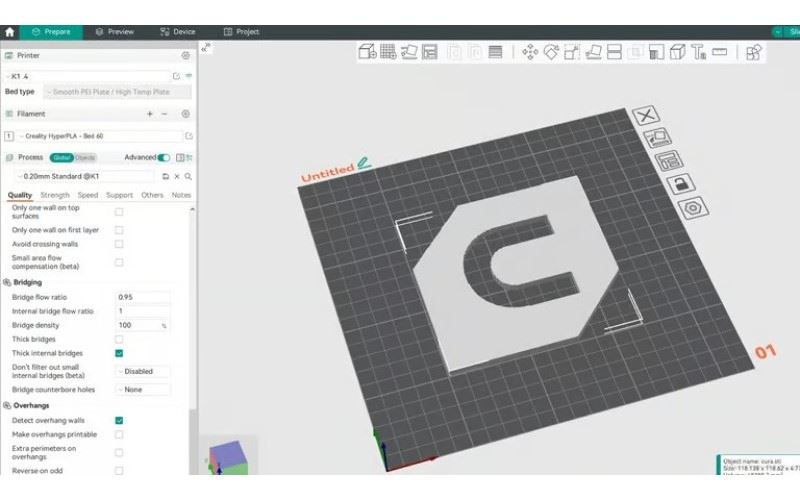Viewport: 800px width, 500px height.
Task: Add a filament with the plus icon
Action: [150, 114]
